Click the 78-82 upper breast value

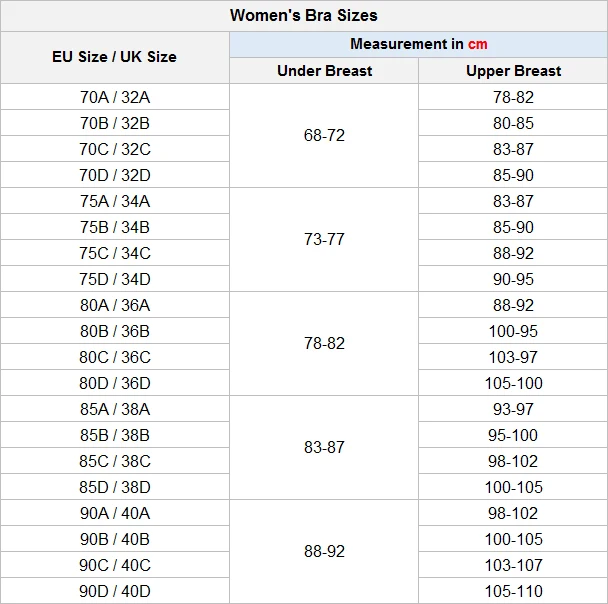click(x=513, y=97)
